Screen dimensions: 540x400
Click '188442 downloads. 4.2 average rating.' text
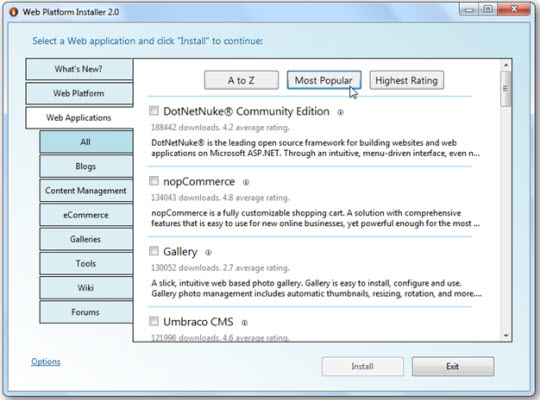coord(220,127)
